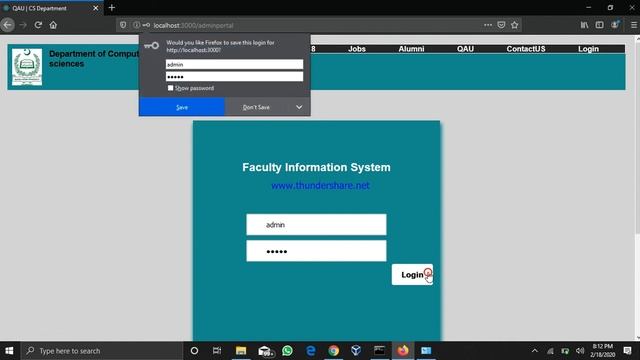640x360 pixels.
Task: Open the Jobs menu item
Action: (356, 49)
